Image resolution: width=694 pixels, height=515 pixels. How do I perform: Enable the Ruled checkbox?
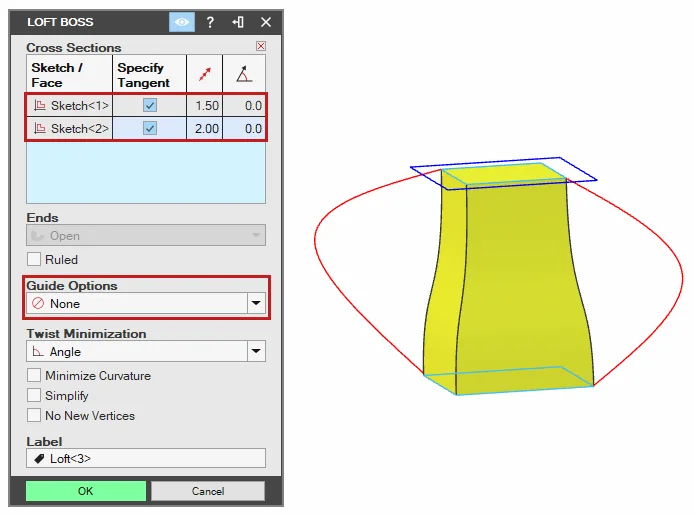pyautogui.click(x=34, y=259)
